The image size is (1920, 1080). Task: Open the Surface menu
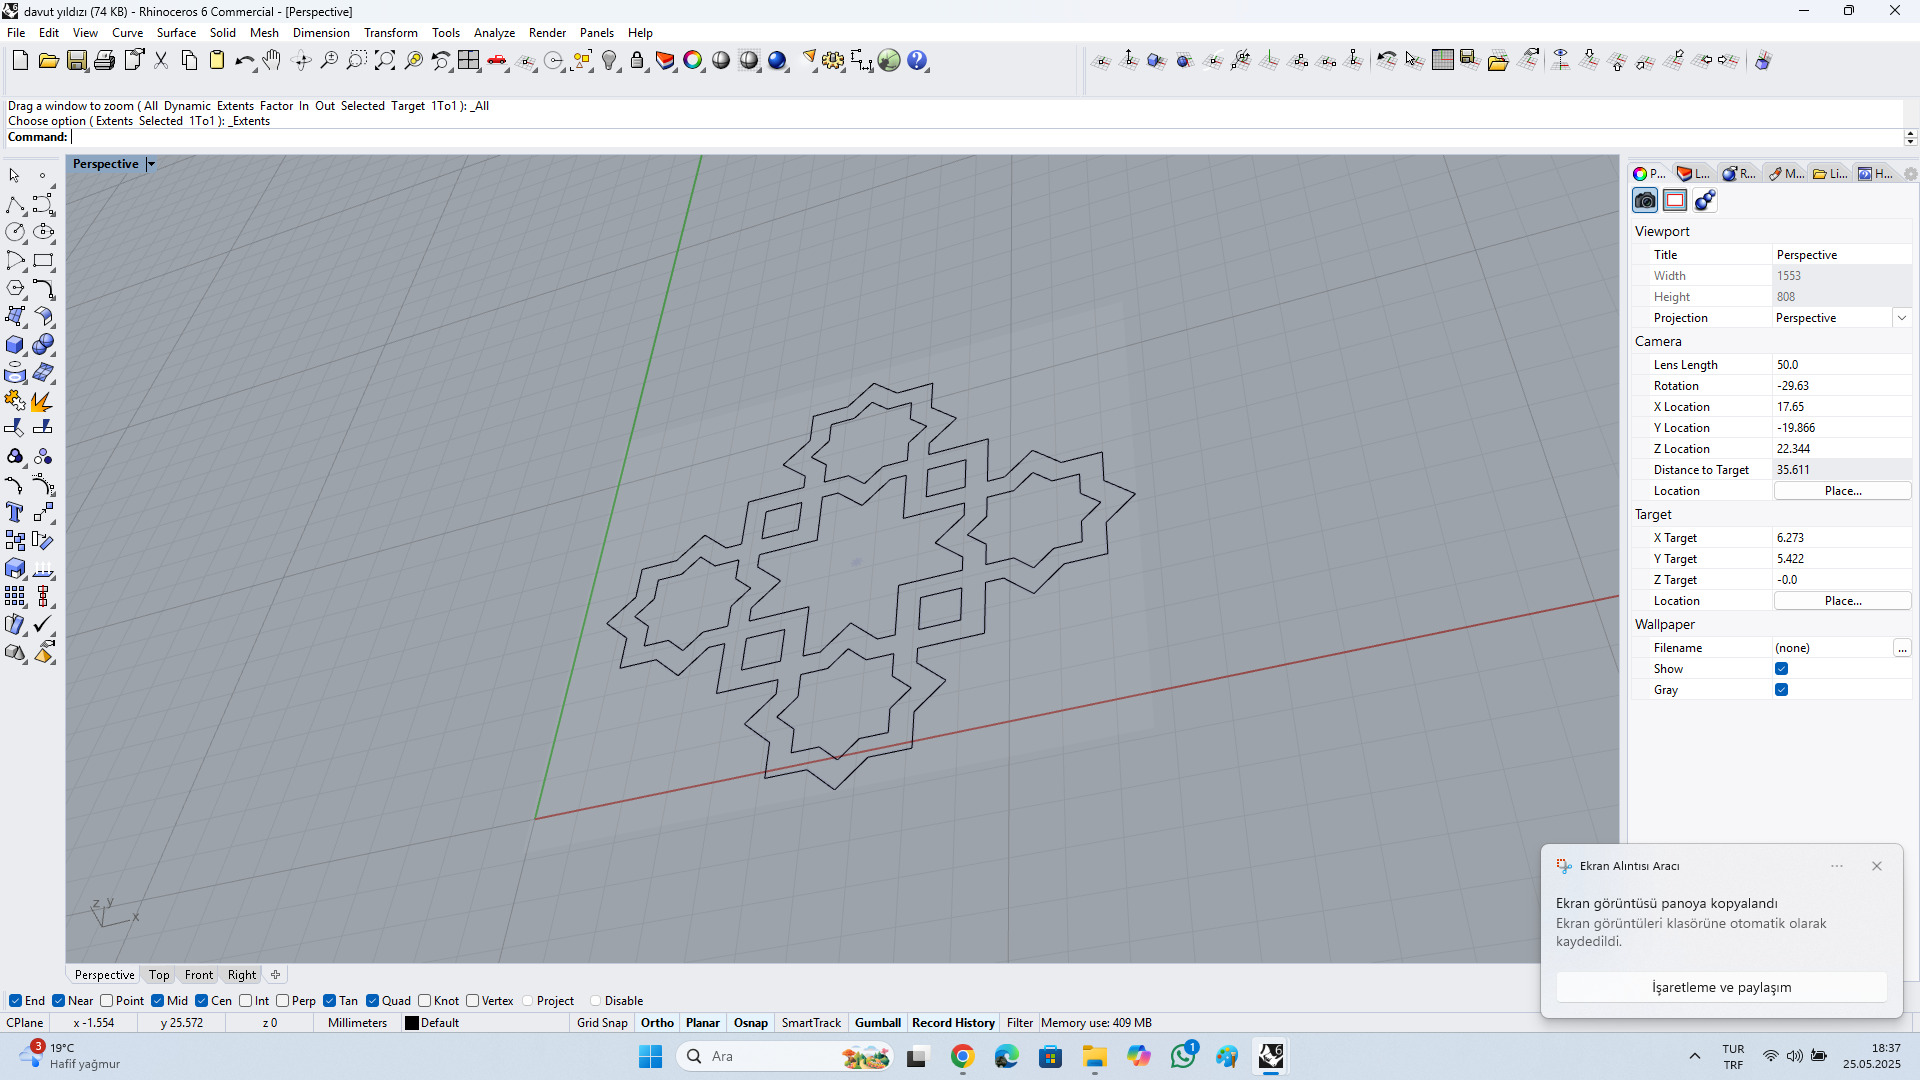tap(176, 33)
